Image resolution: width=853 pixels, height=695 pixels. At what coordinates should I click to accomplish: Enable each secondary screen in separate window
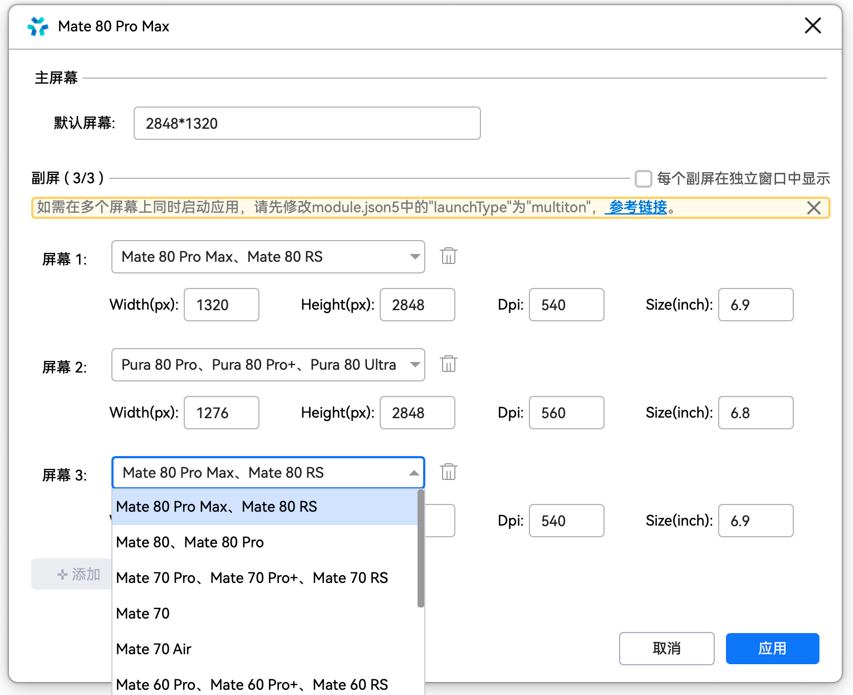tap(644, 179)
